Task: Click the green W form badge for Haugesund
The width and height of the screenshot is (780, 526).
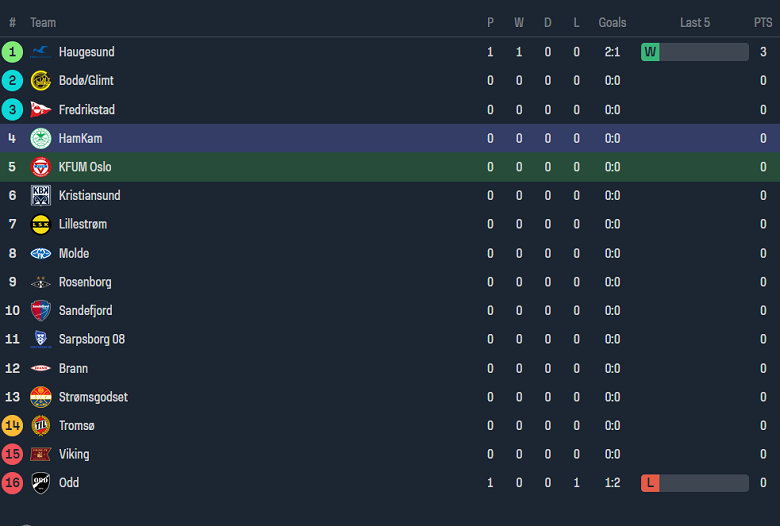Action: (650, 52)
